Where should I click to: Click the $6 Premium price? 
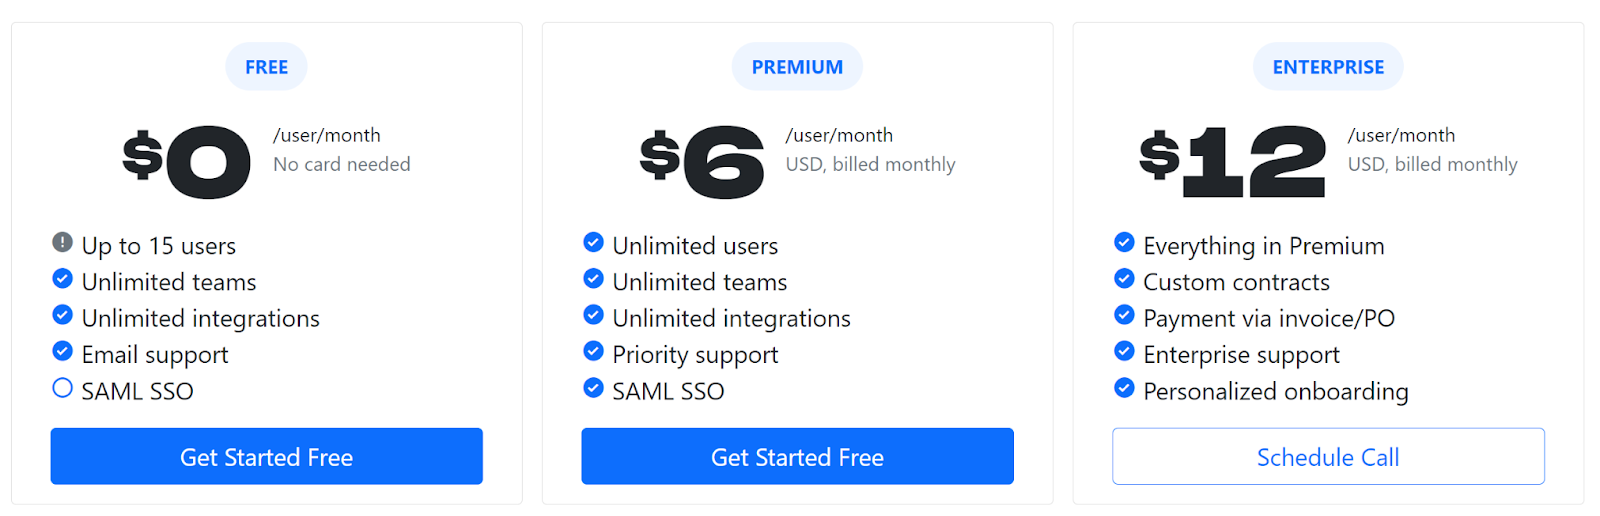703,161
